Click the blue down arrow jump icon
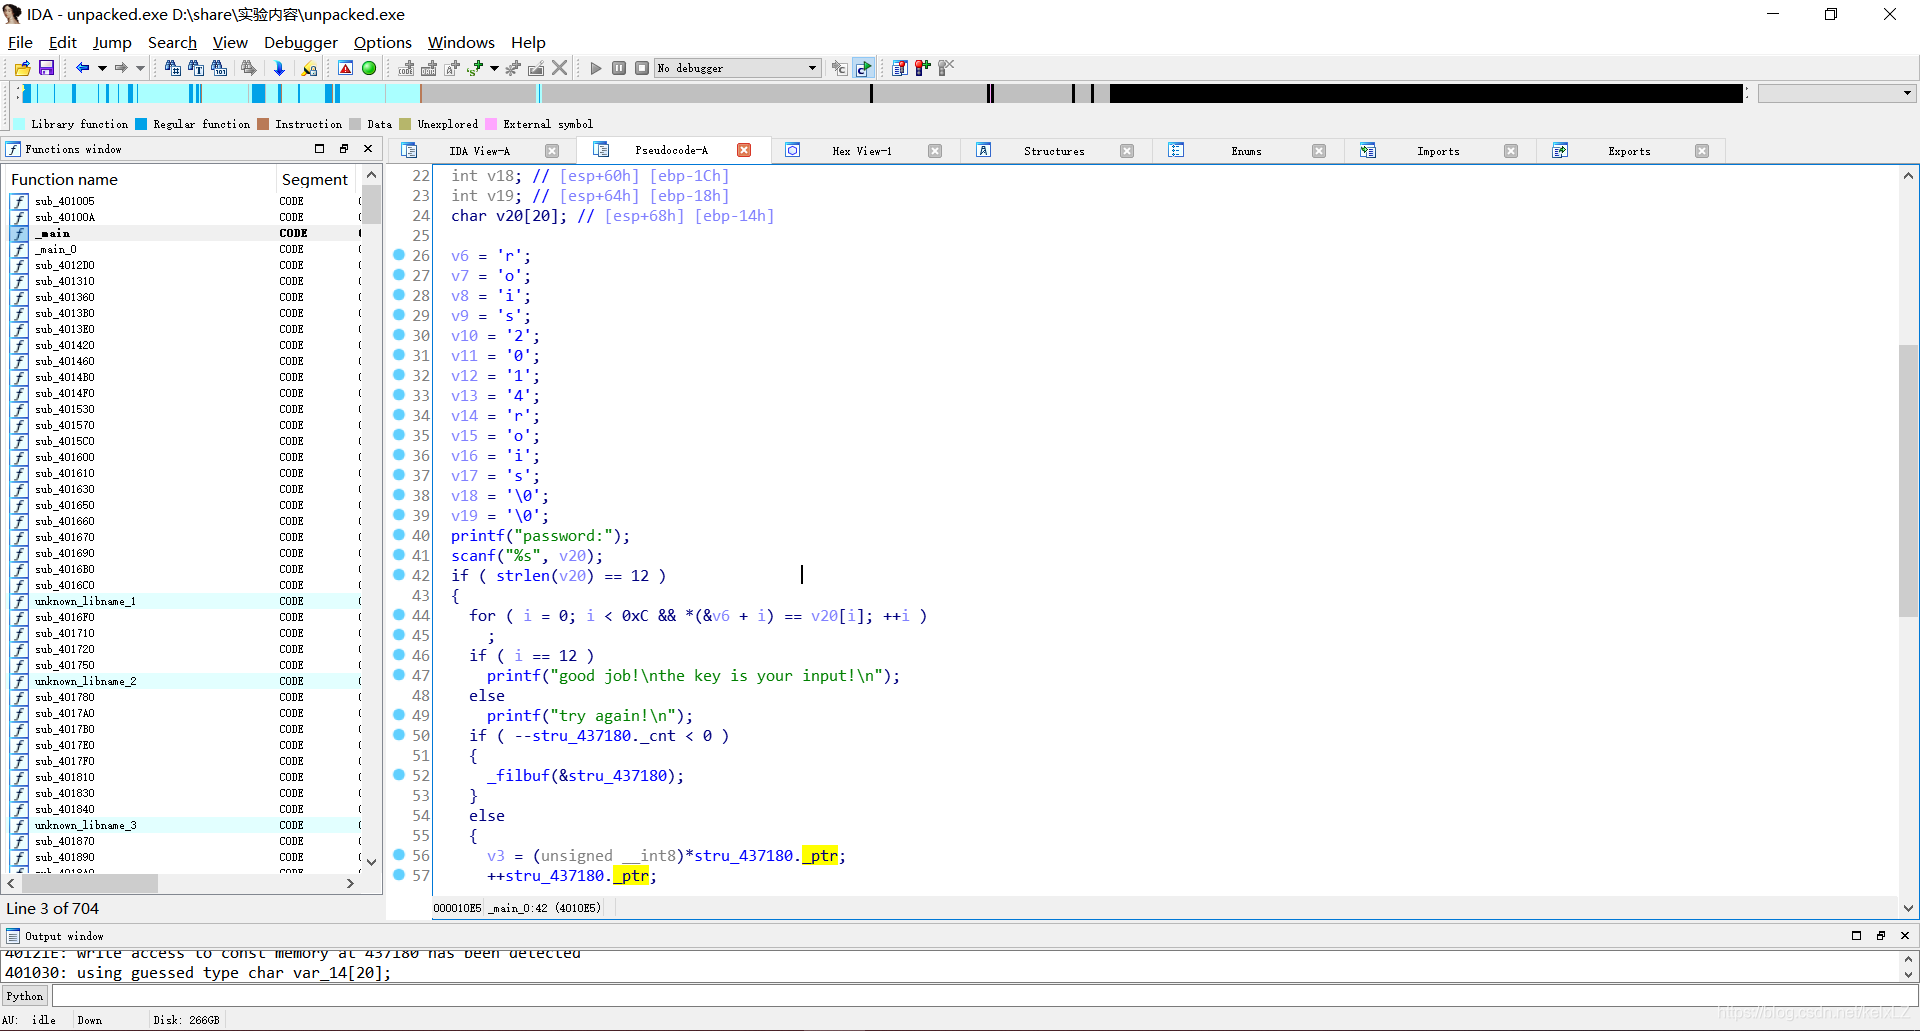The width and height of the screenshot is (1920, 1031). pos(279,68)
